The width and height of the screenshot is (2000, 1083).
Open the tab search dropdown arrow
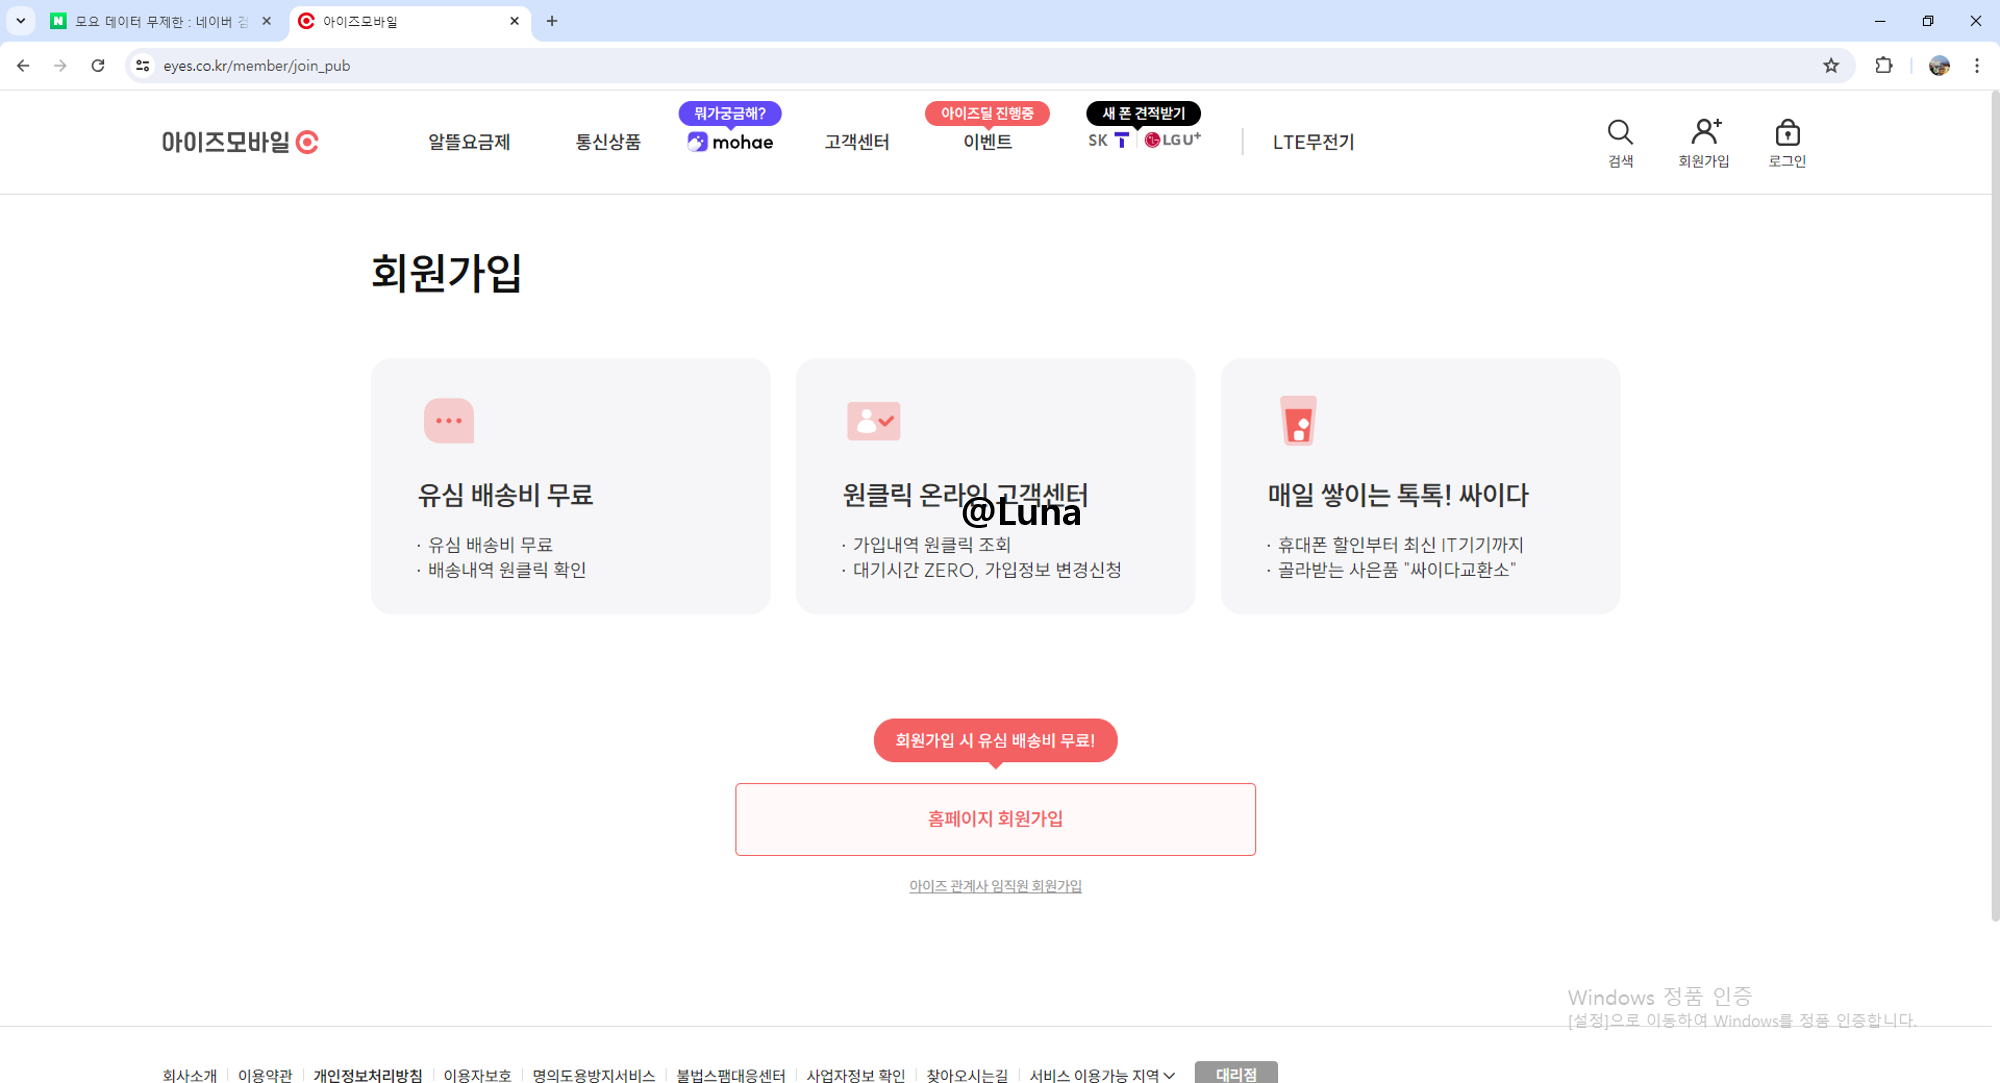click(20, 21)
